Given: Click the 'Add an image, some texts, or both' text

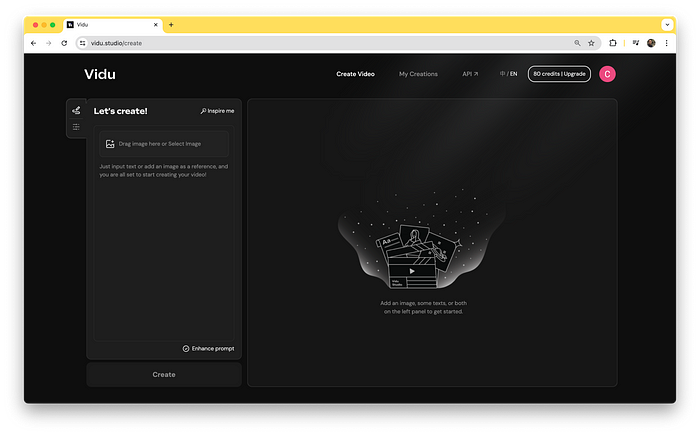Looking at the screenshot, I should click(x=423, y=303).
